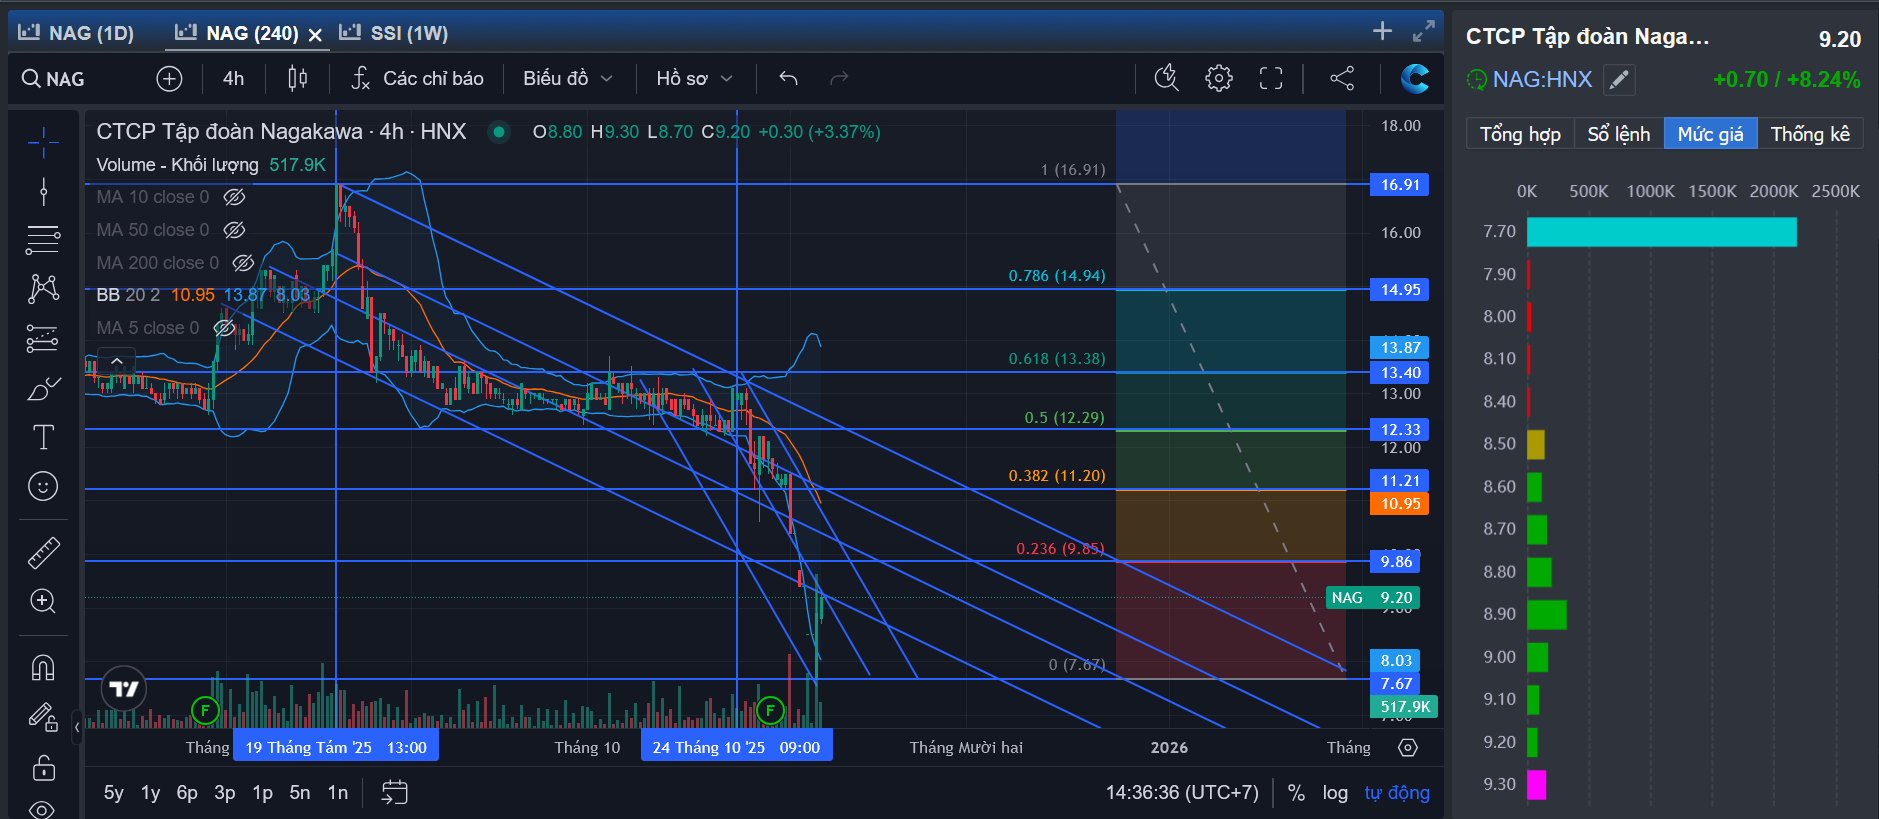The image size is (1879, 819).
Task: Click the NAG 9.20 price label
Action: tap(1372, 598)
